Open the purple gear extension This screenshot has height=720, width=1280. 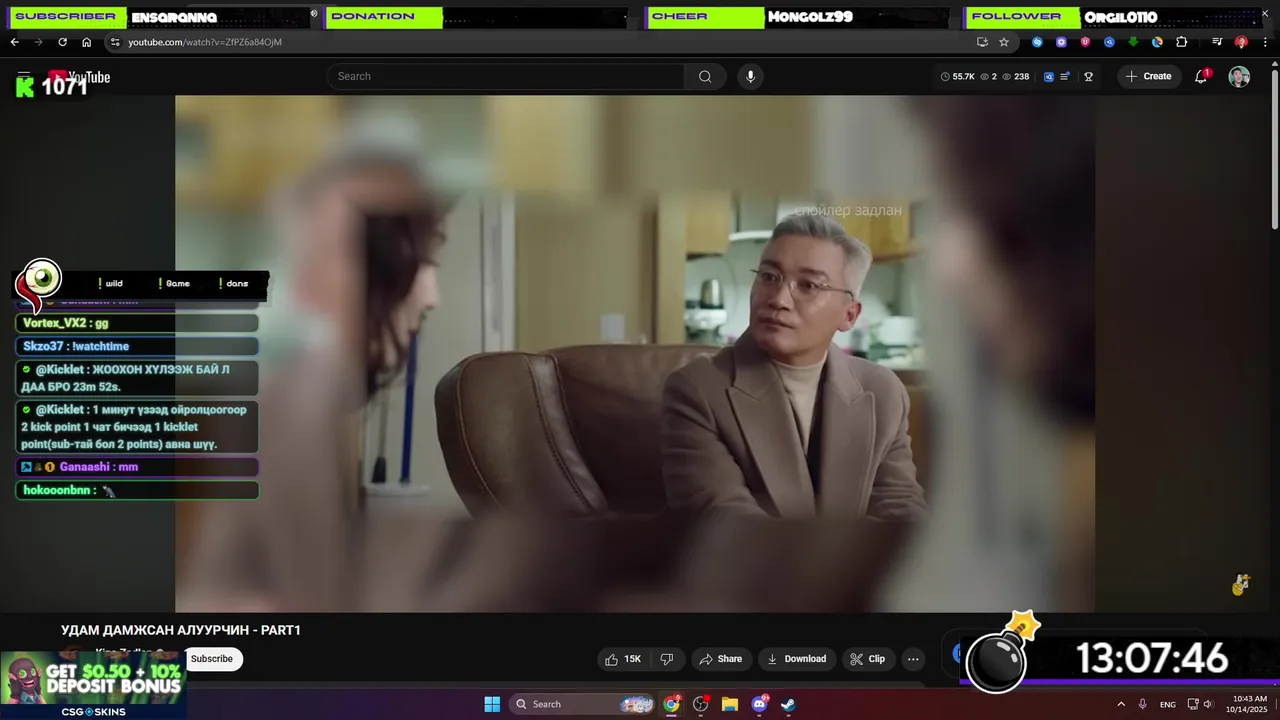point(1061,42)
